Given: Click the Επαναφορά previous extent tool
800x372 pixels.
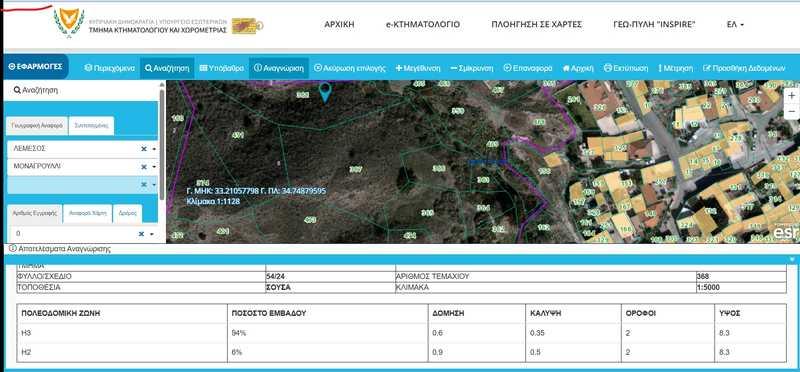Looking at the screenshot, I should [528, 68].
